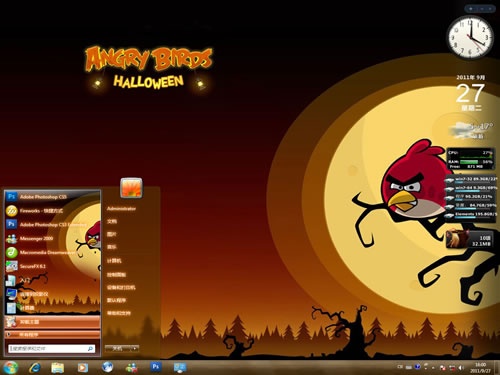Launch Adobe Photoshop CS5 from Start menu
This screenshot has width=500, height=375.
52,197
